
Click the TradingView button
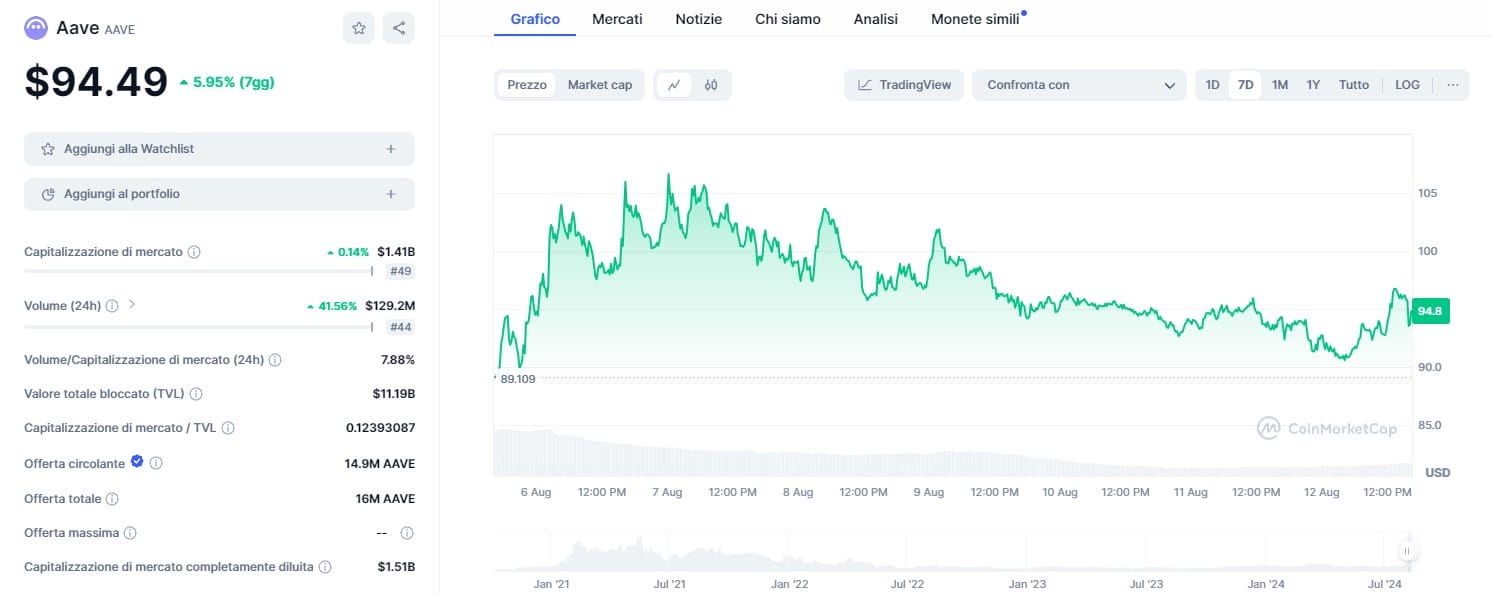pos(904,85)
